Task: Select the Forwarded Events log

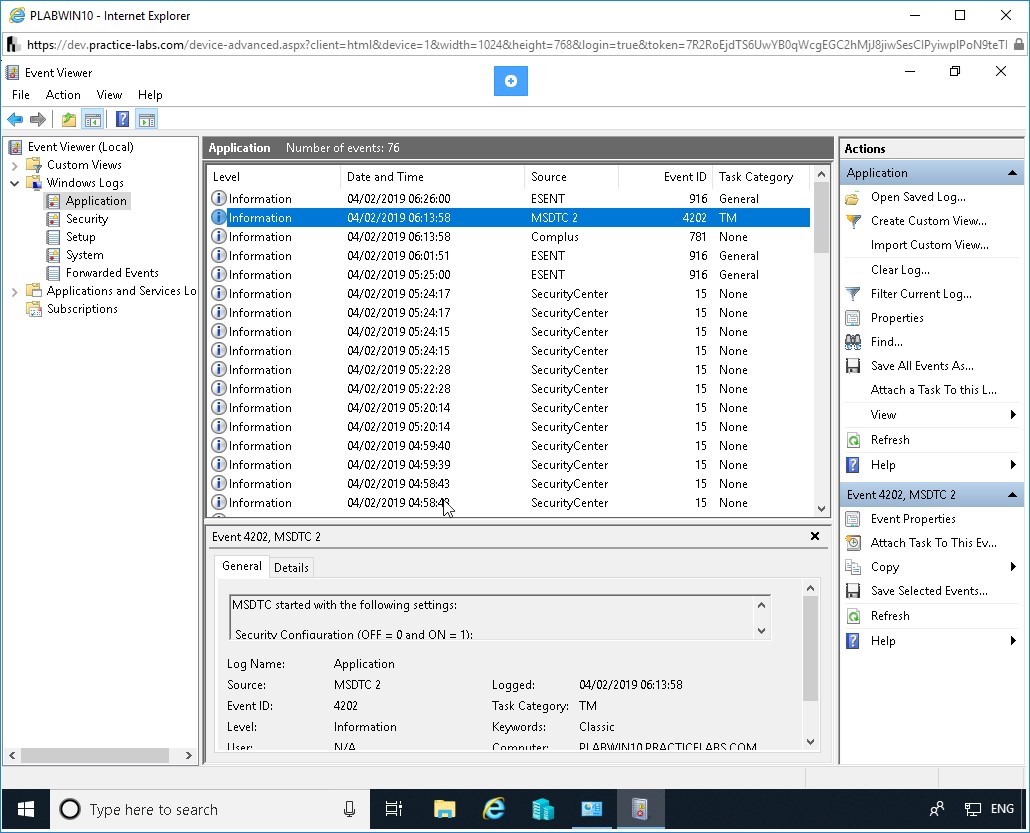Action: coord(112,273)
